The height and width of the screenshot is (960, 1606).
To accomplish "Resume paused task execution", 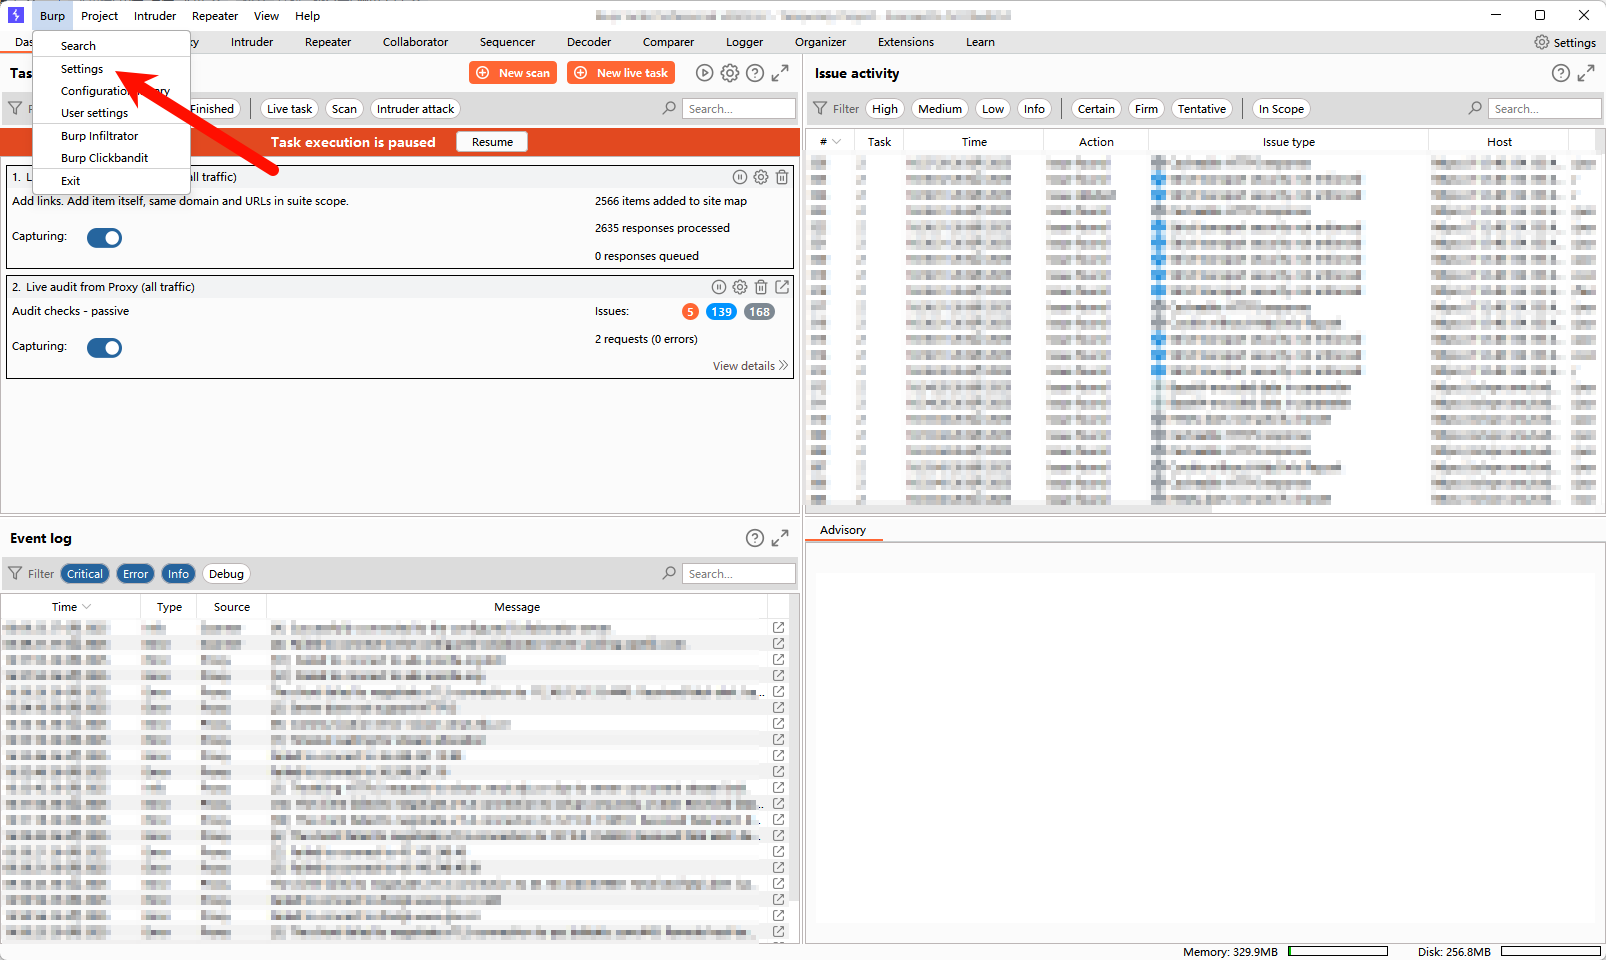I will (x=492, y=142).
